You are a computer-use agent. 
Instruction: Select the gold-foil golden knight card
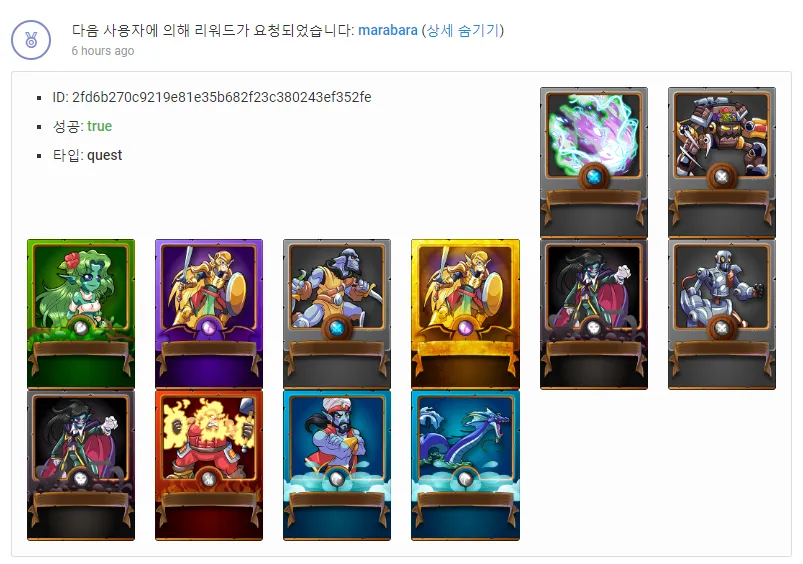tap(466, 314)
